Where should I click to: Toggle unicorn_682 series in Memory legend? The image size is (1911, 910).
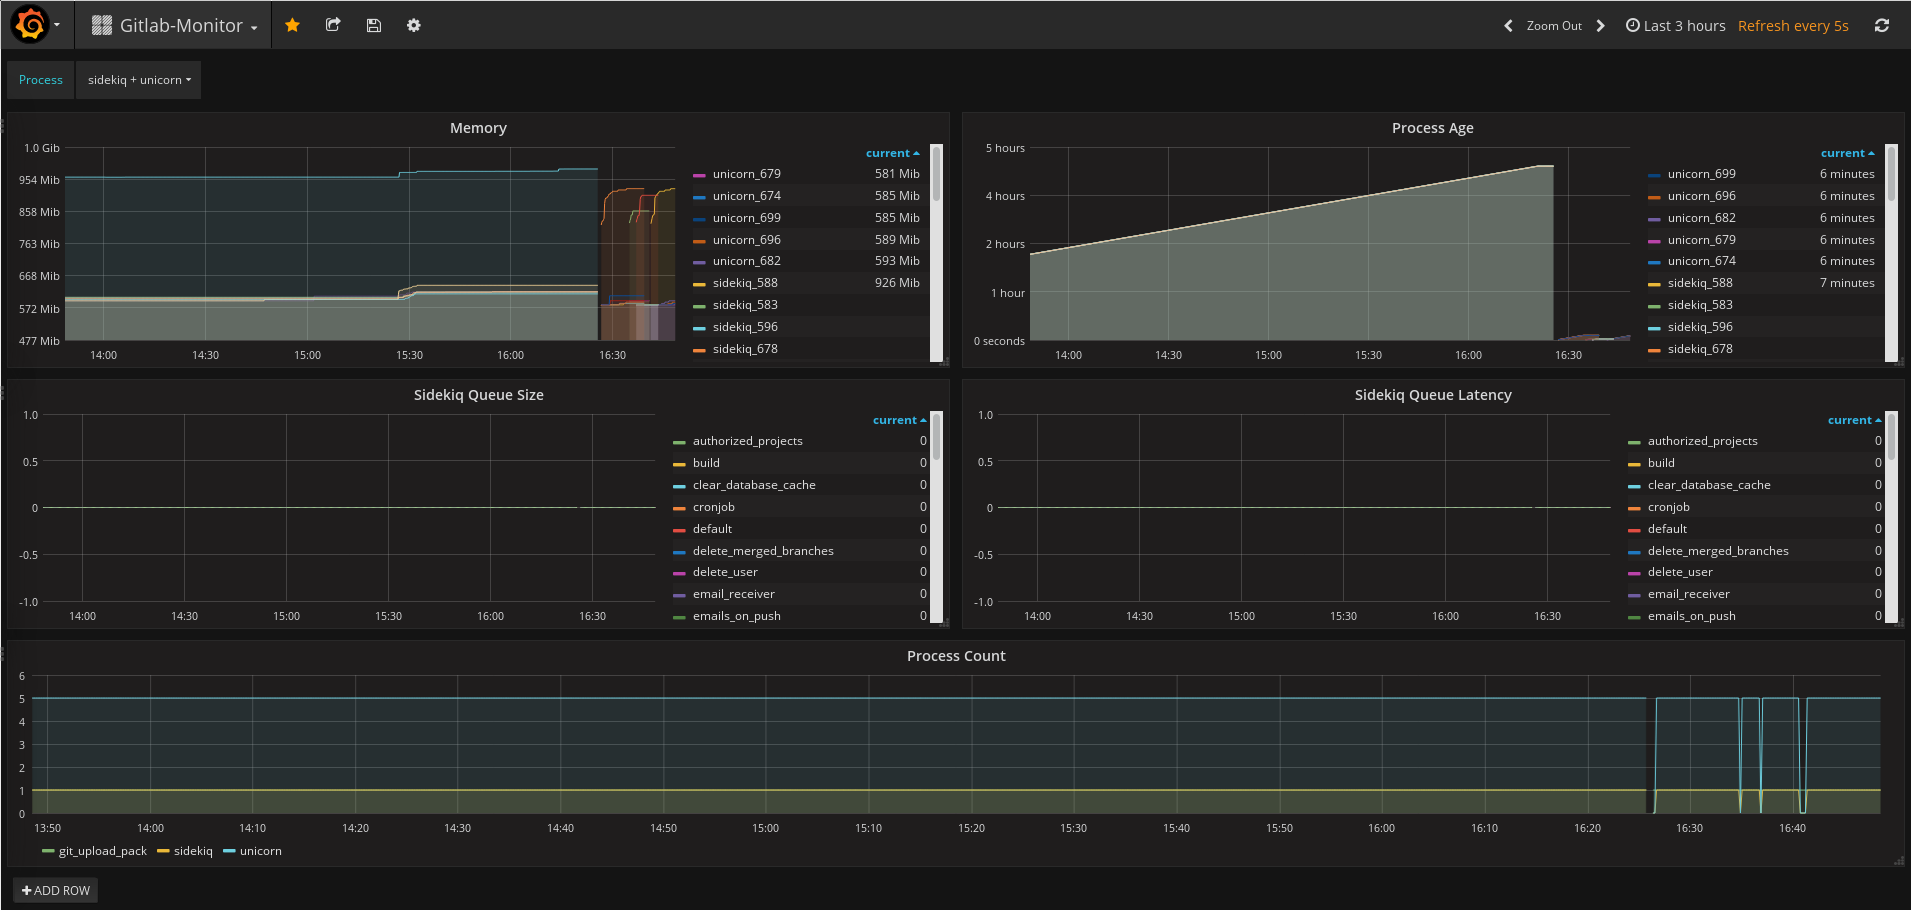[747, 261]
